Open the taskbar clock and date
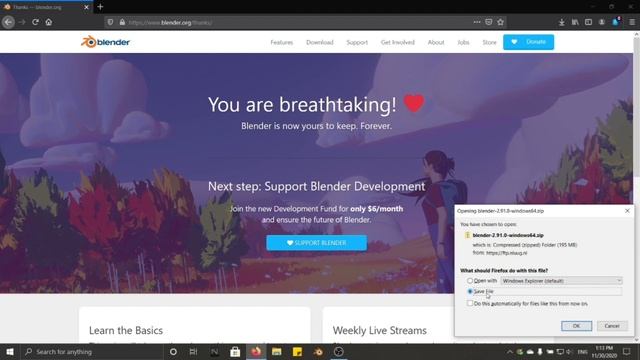This screenshot has height=360, width=640. (x=604, y=352)
